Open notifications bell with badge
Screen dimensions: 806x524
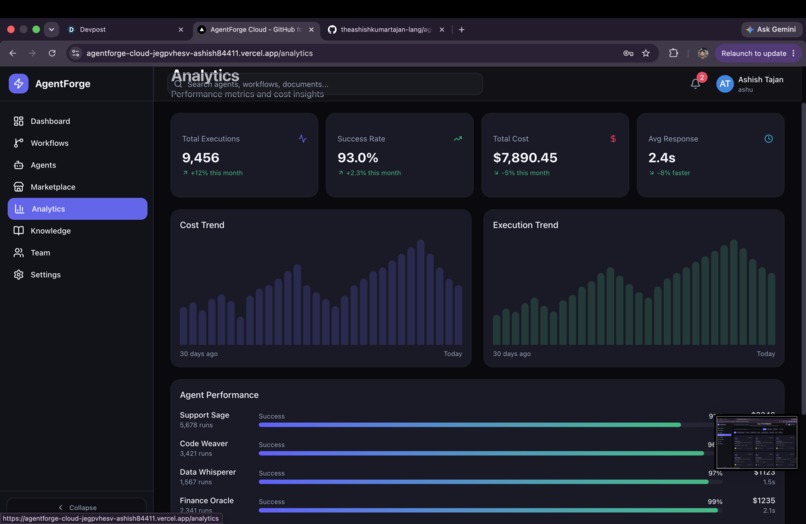(x=696, y=83)
